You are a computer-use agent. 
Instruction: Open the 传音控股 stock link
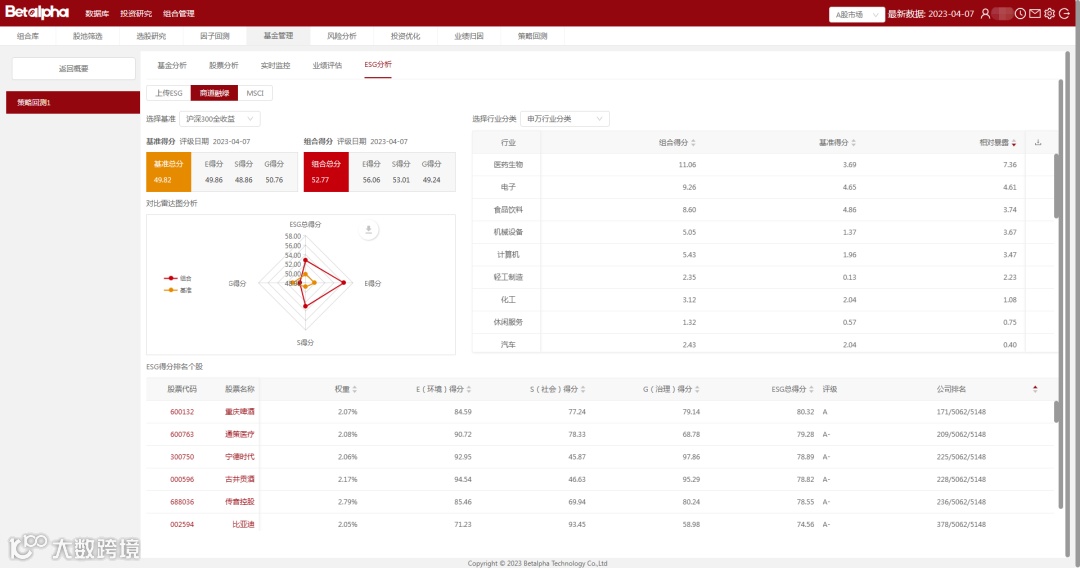pos(240,502)
